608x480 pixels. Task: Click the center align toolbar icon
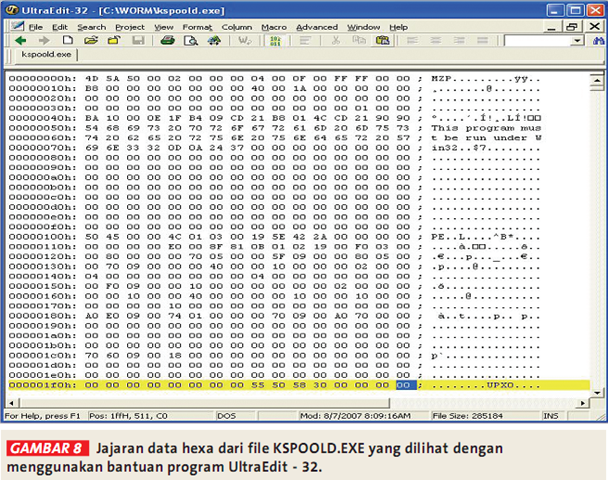(436, 40)
